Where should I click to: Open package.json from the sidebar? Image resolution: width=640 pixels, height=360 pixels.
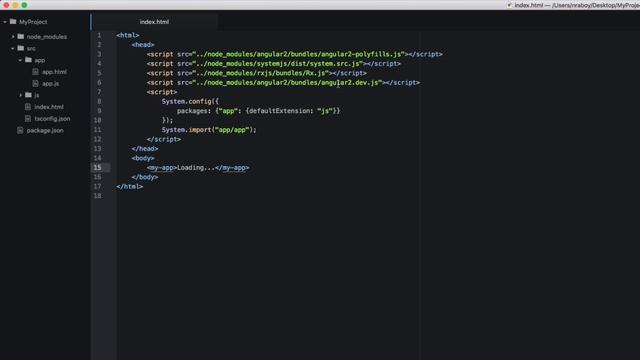tap(45, 131)
